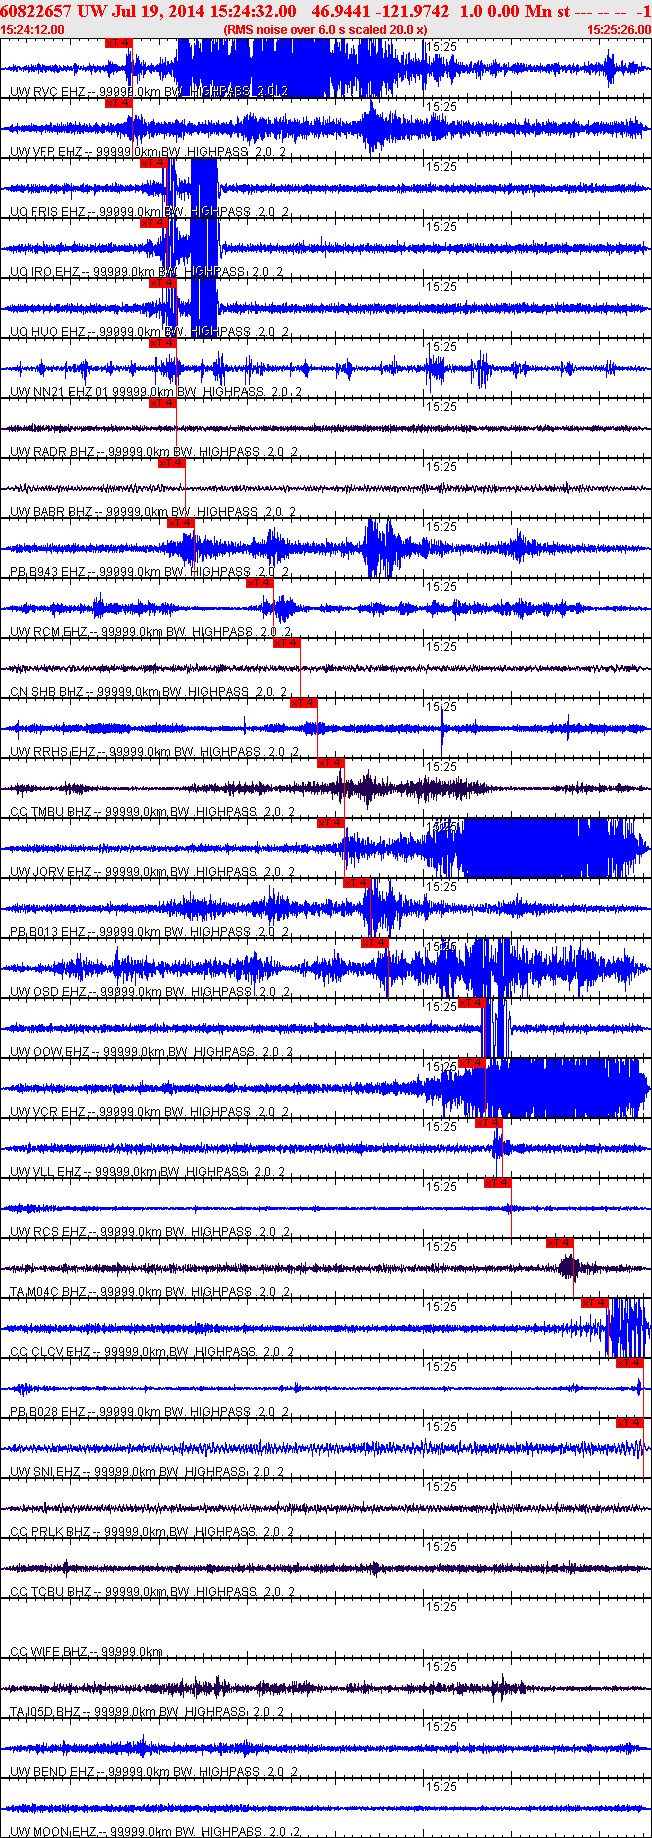The width and height of the screenshot is (652, 1838).
Task: Select the 'UW RCM EHZ' label
Action: pos(49,632)
